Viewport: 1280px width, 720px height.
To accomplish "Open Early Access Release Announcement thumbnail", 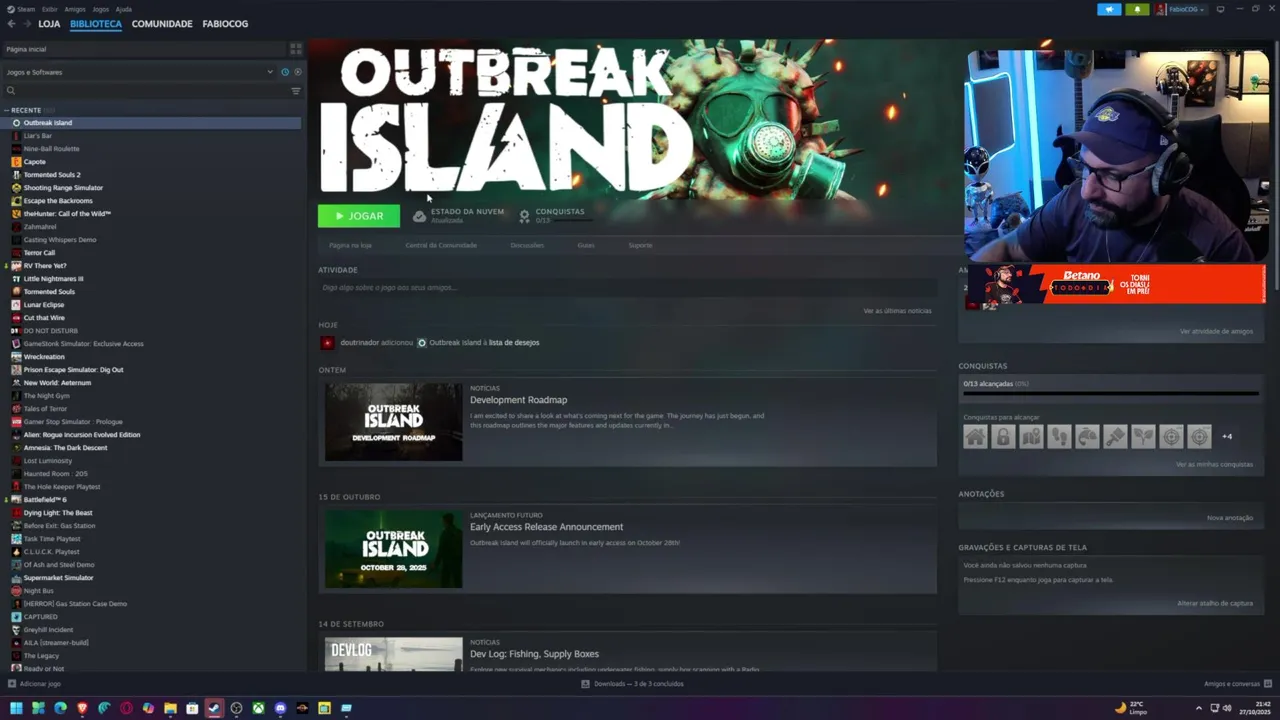I will coord(394,549).
